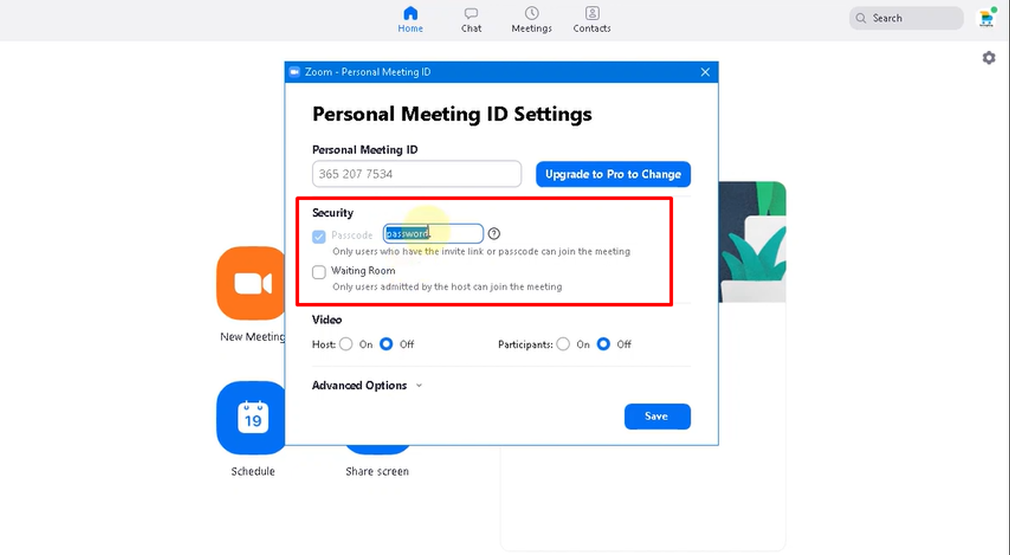
Task: Click the Zoom logo in dialog title bar
Action: [294, 73]
